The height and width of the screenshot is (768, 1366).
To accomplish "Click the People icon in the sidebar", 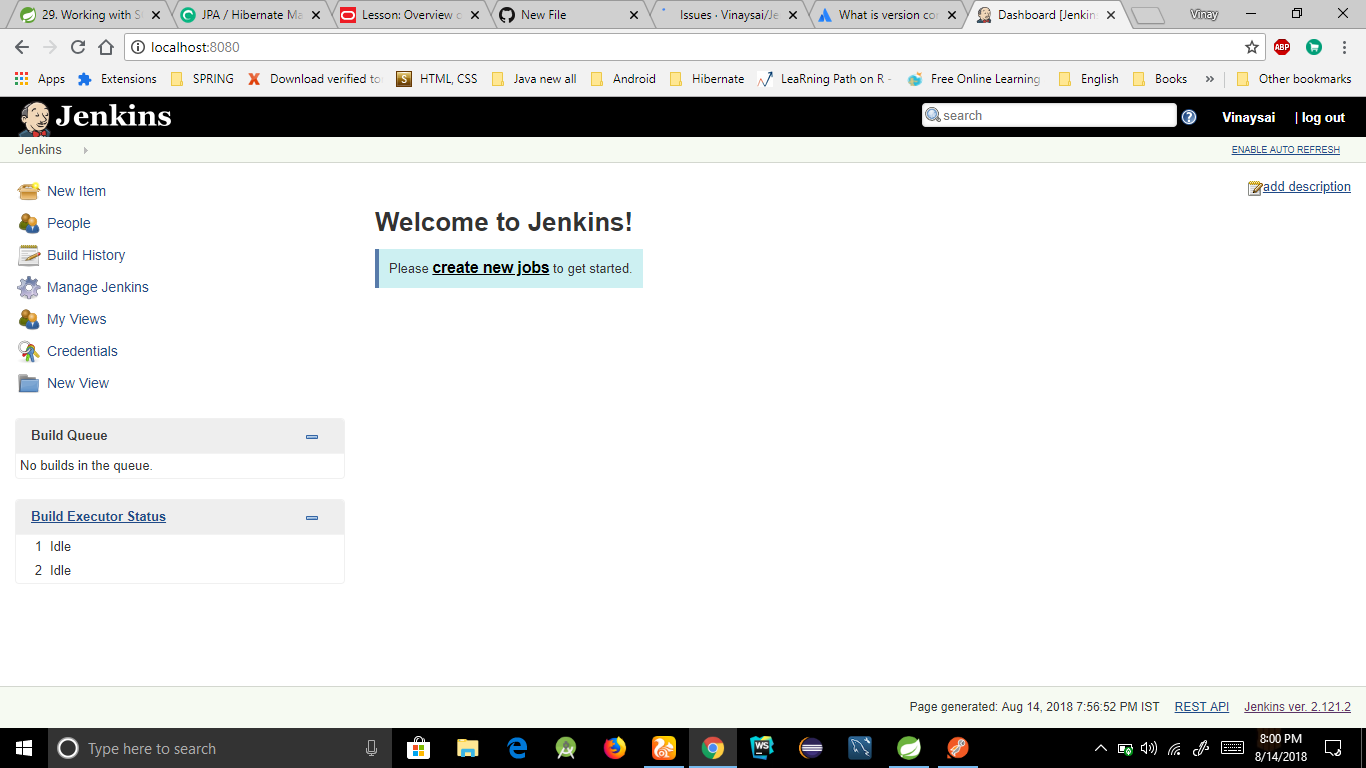I will pos(27,222).
